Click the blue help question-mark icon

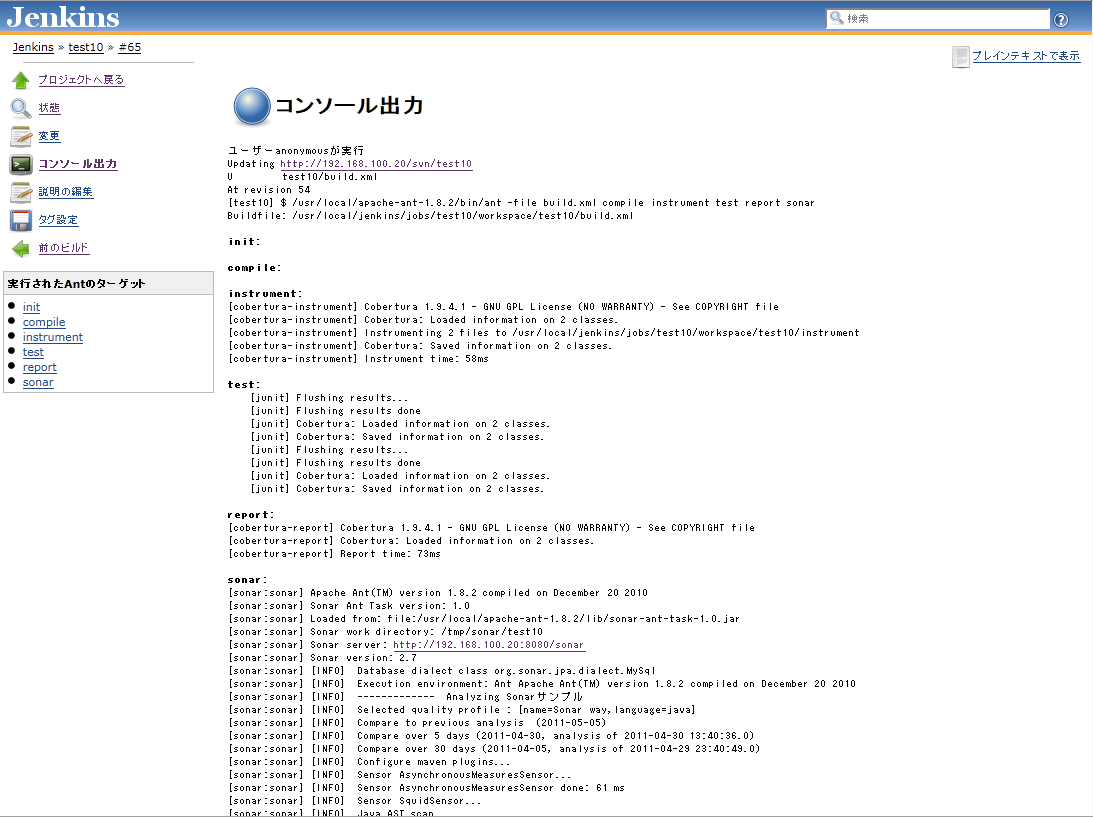(1061, 20)
